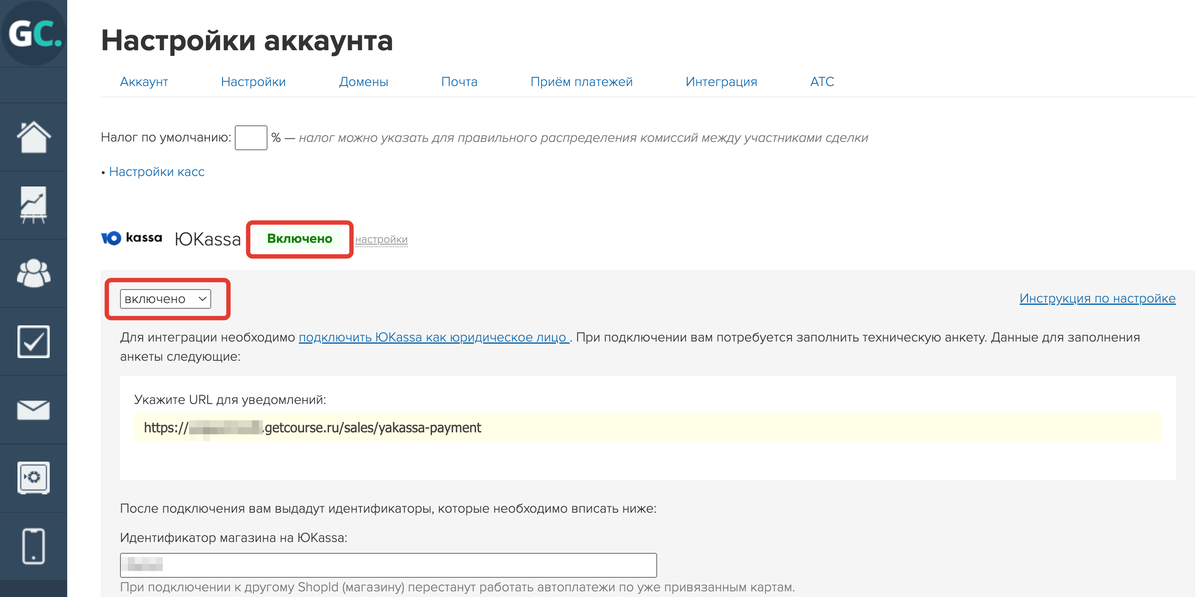Switch to the АТС tab
The image size is (1200, 597).
click(822, 81)
